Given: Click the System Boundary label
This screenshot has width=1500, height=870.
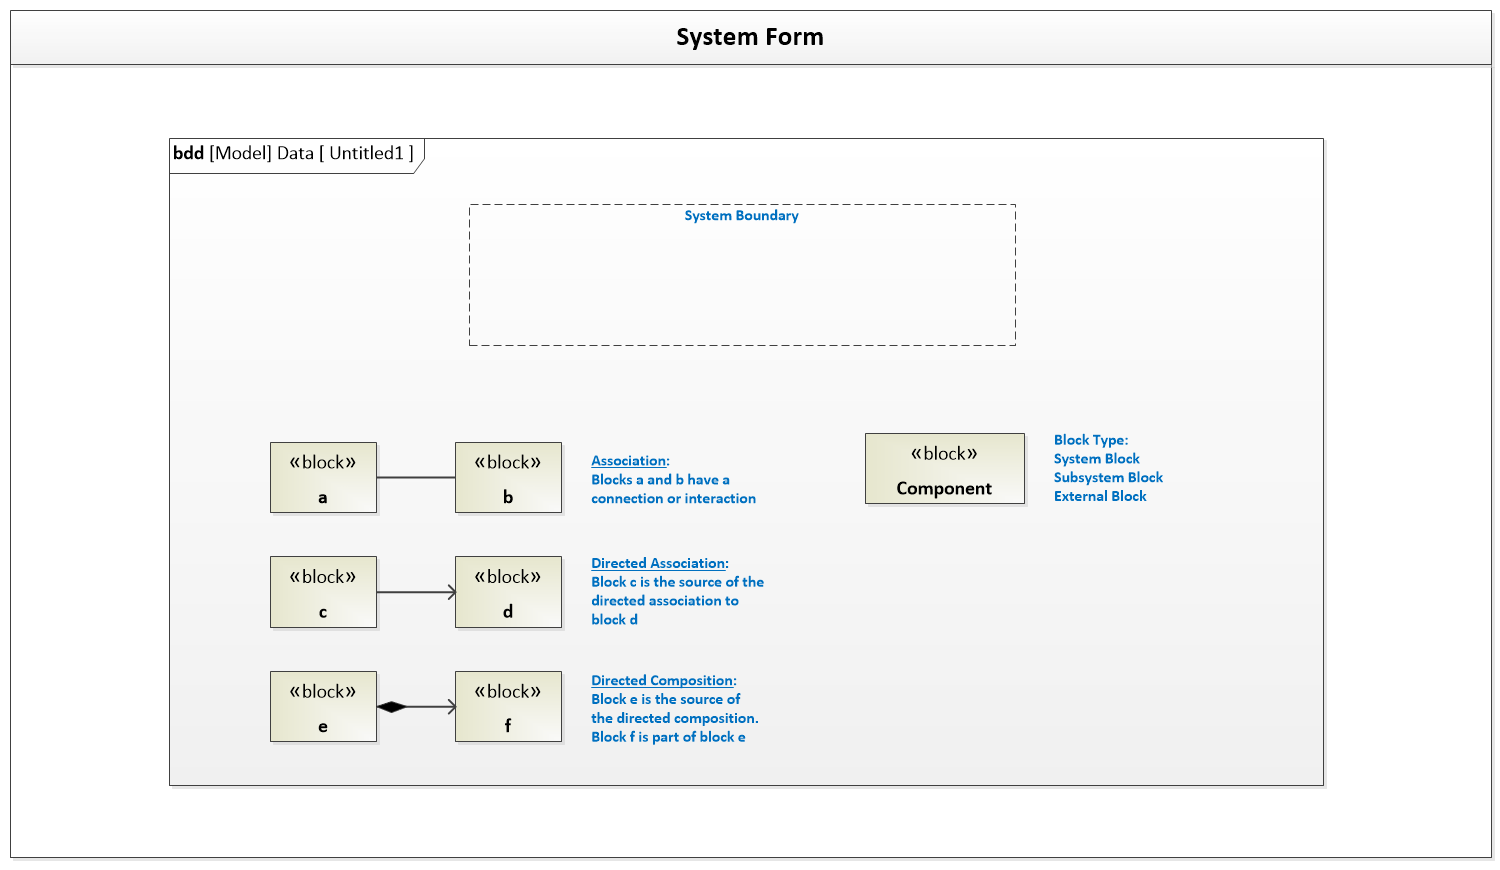Looking at the screenshot, I should click(x=741, y=215).
